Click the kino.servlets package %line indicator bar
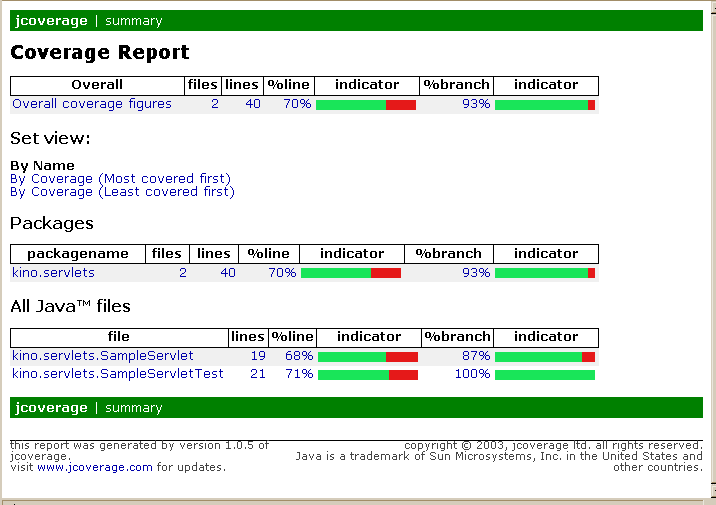 click(x=350, y=272)
